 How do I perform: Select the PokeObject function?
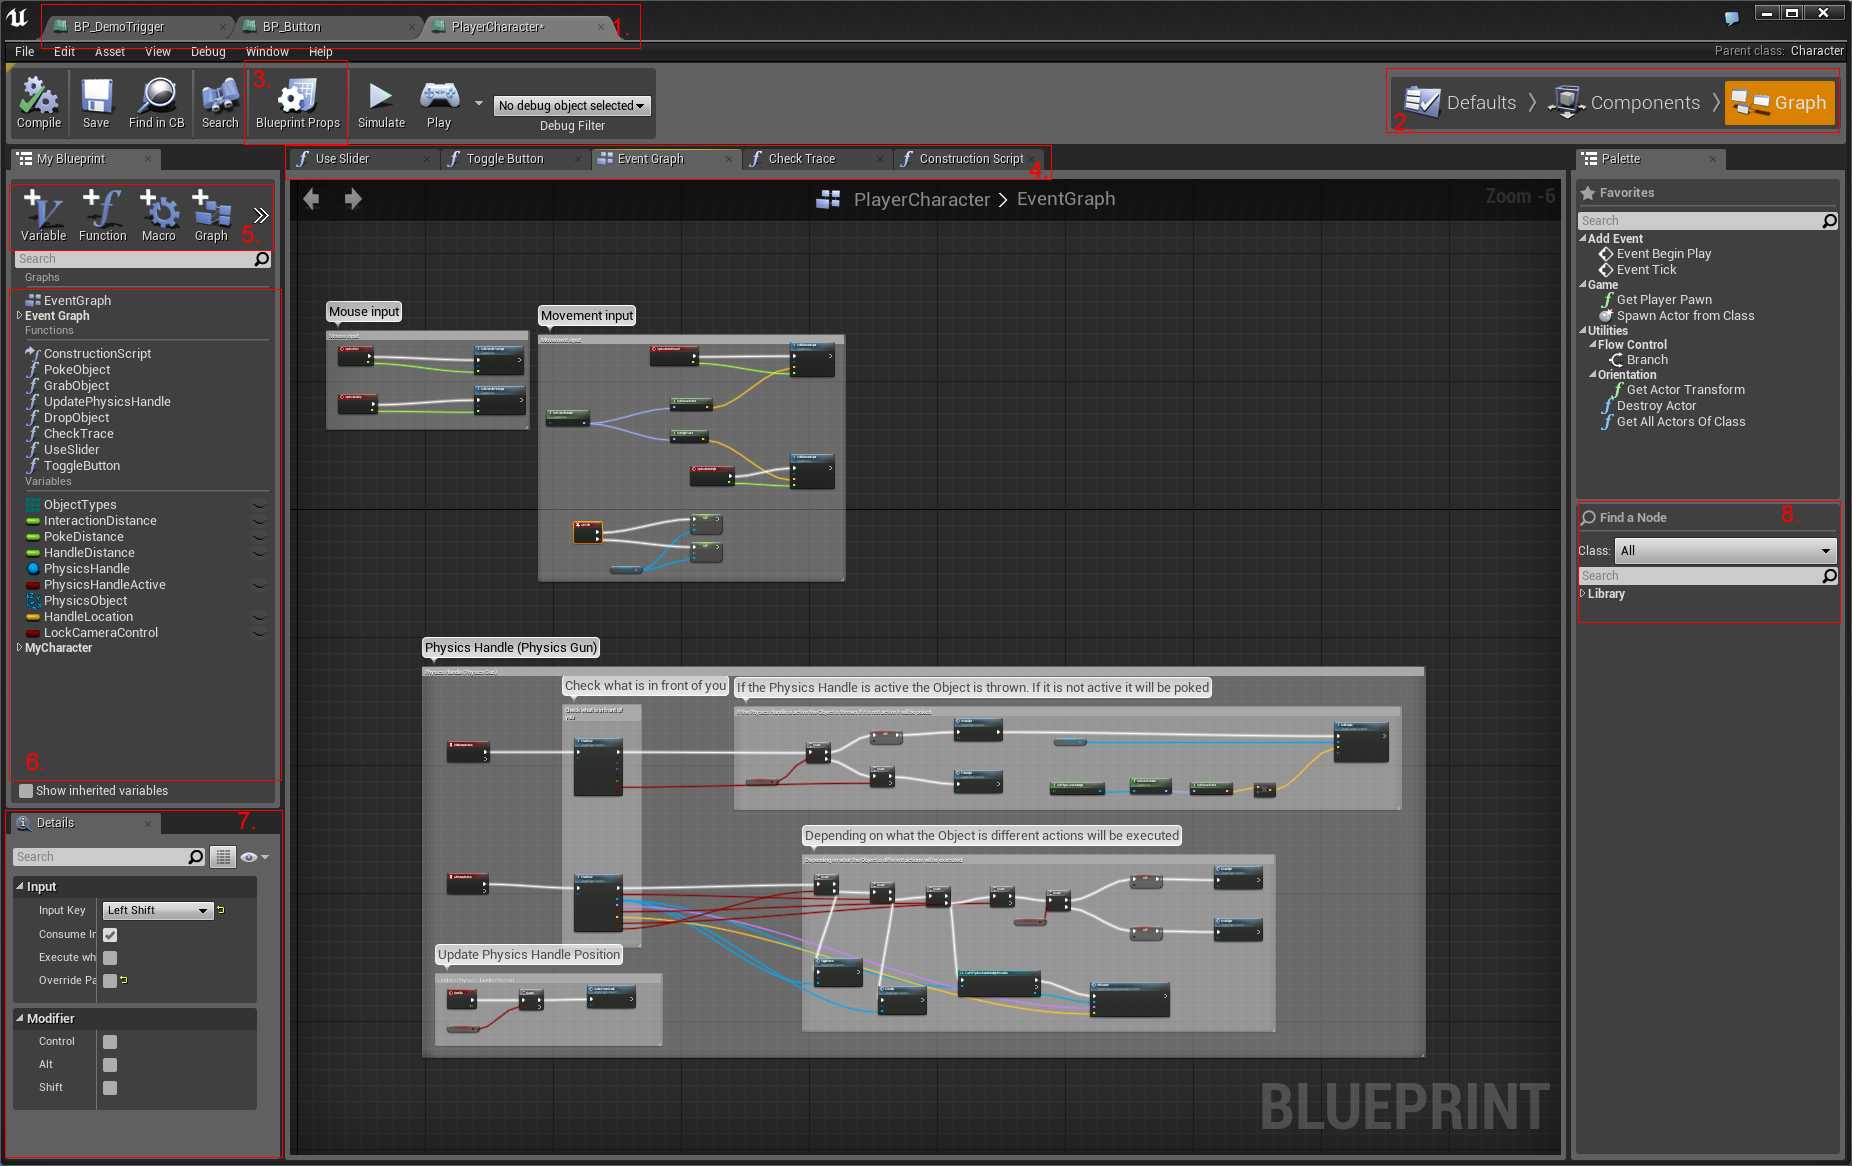(77, 370)
